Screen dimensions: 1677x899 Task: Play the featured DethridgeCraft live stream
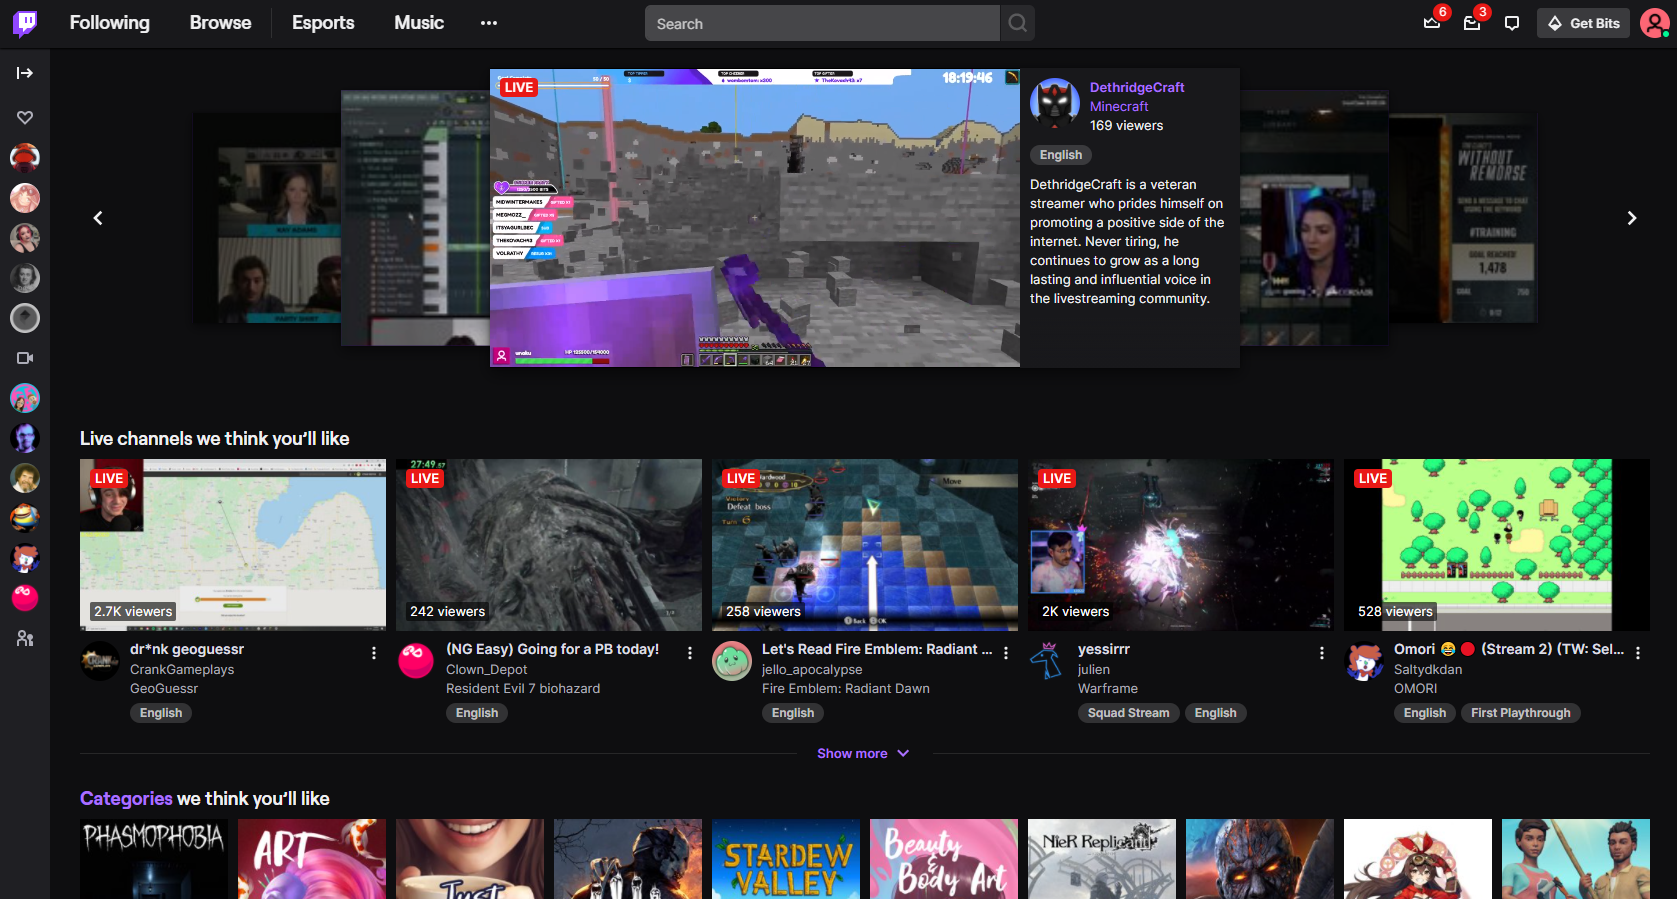[755, 218]
